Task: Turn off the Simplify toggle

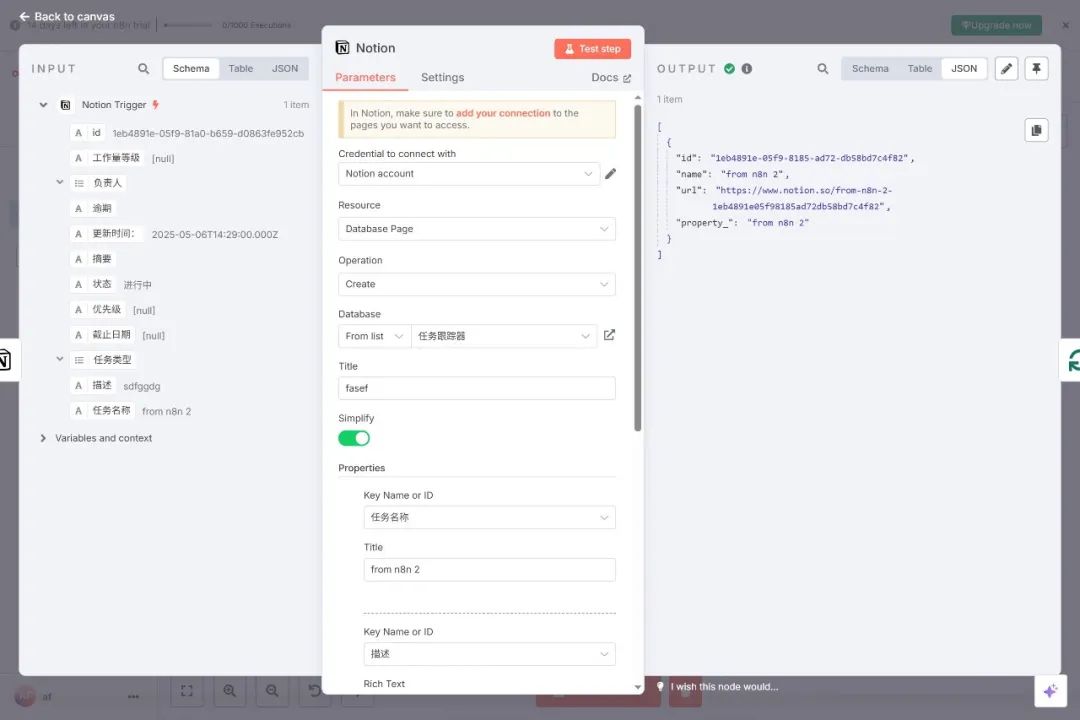Action: click(354, 438)
